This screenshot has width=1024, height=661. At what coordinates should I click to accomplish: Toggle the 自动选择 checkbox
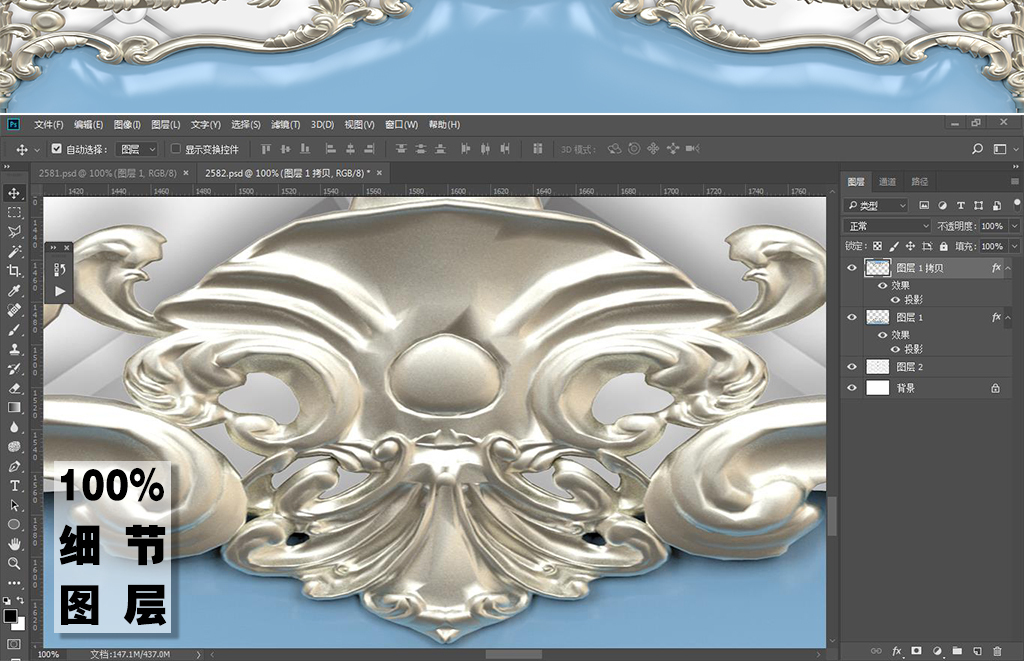pyautogui.click(x=56, y=149)
